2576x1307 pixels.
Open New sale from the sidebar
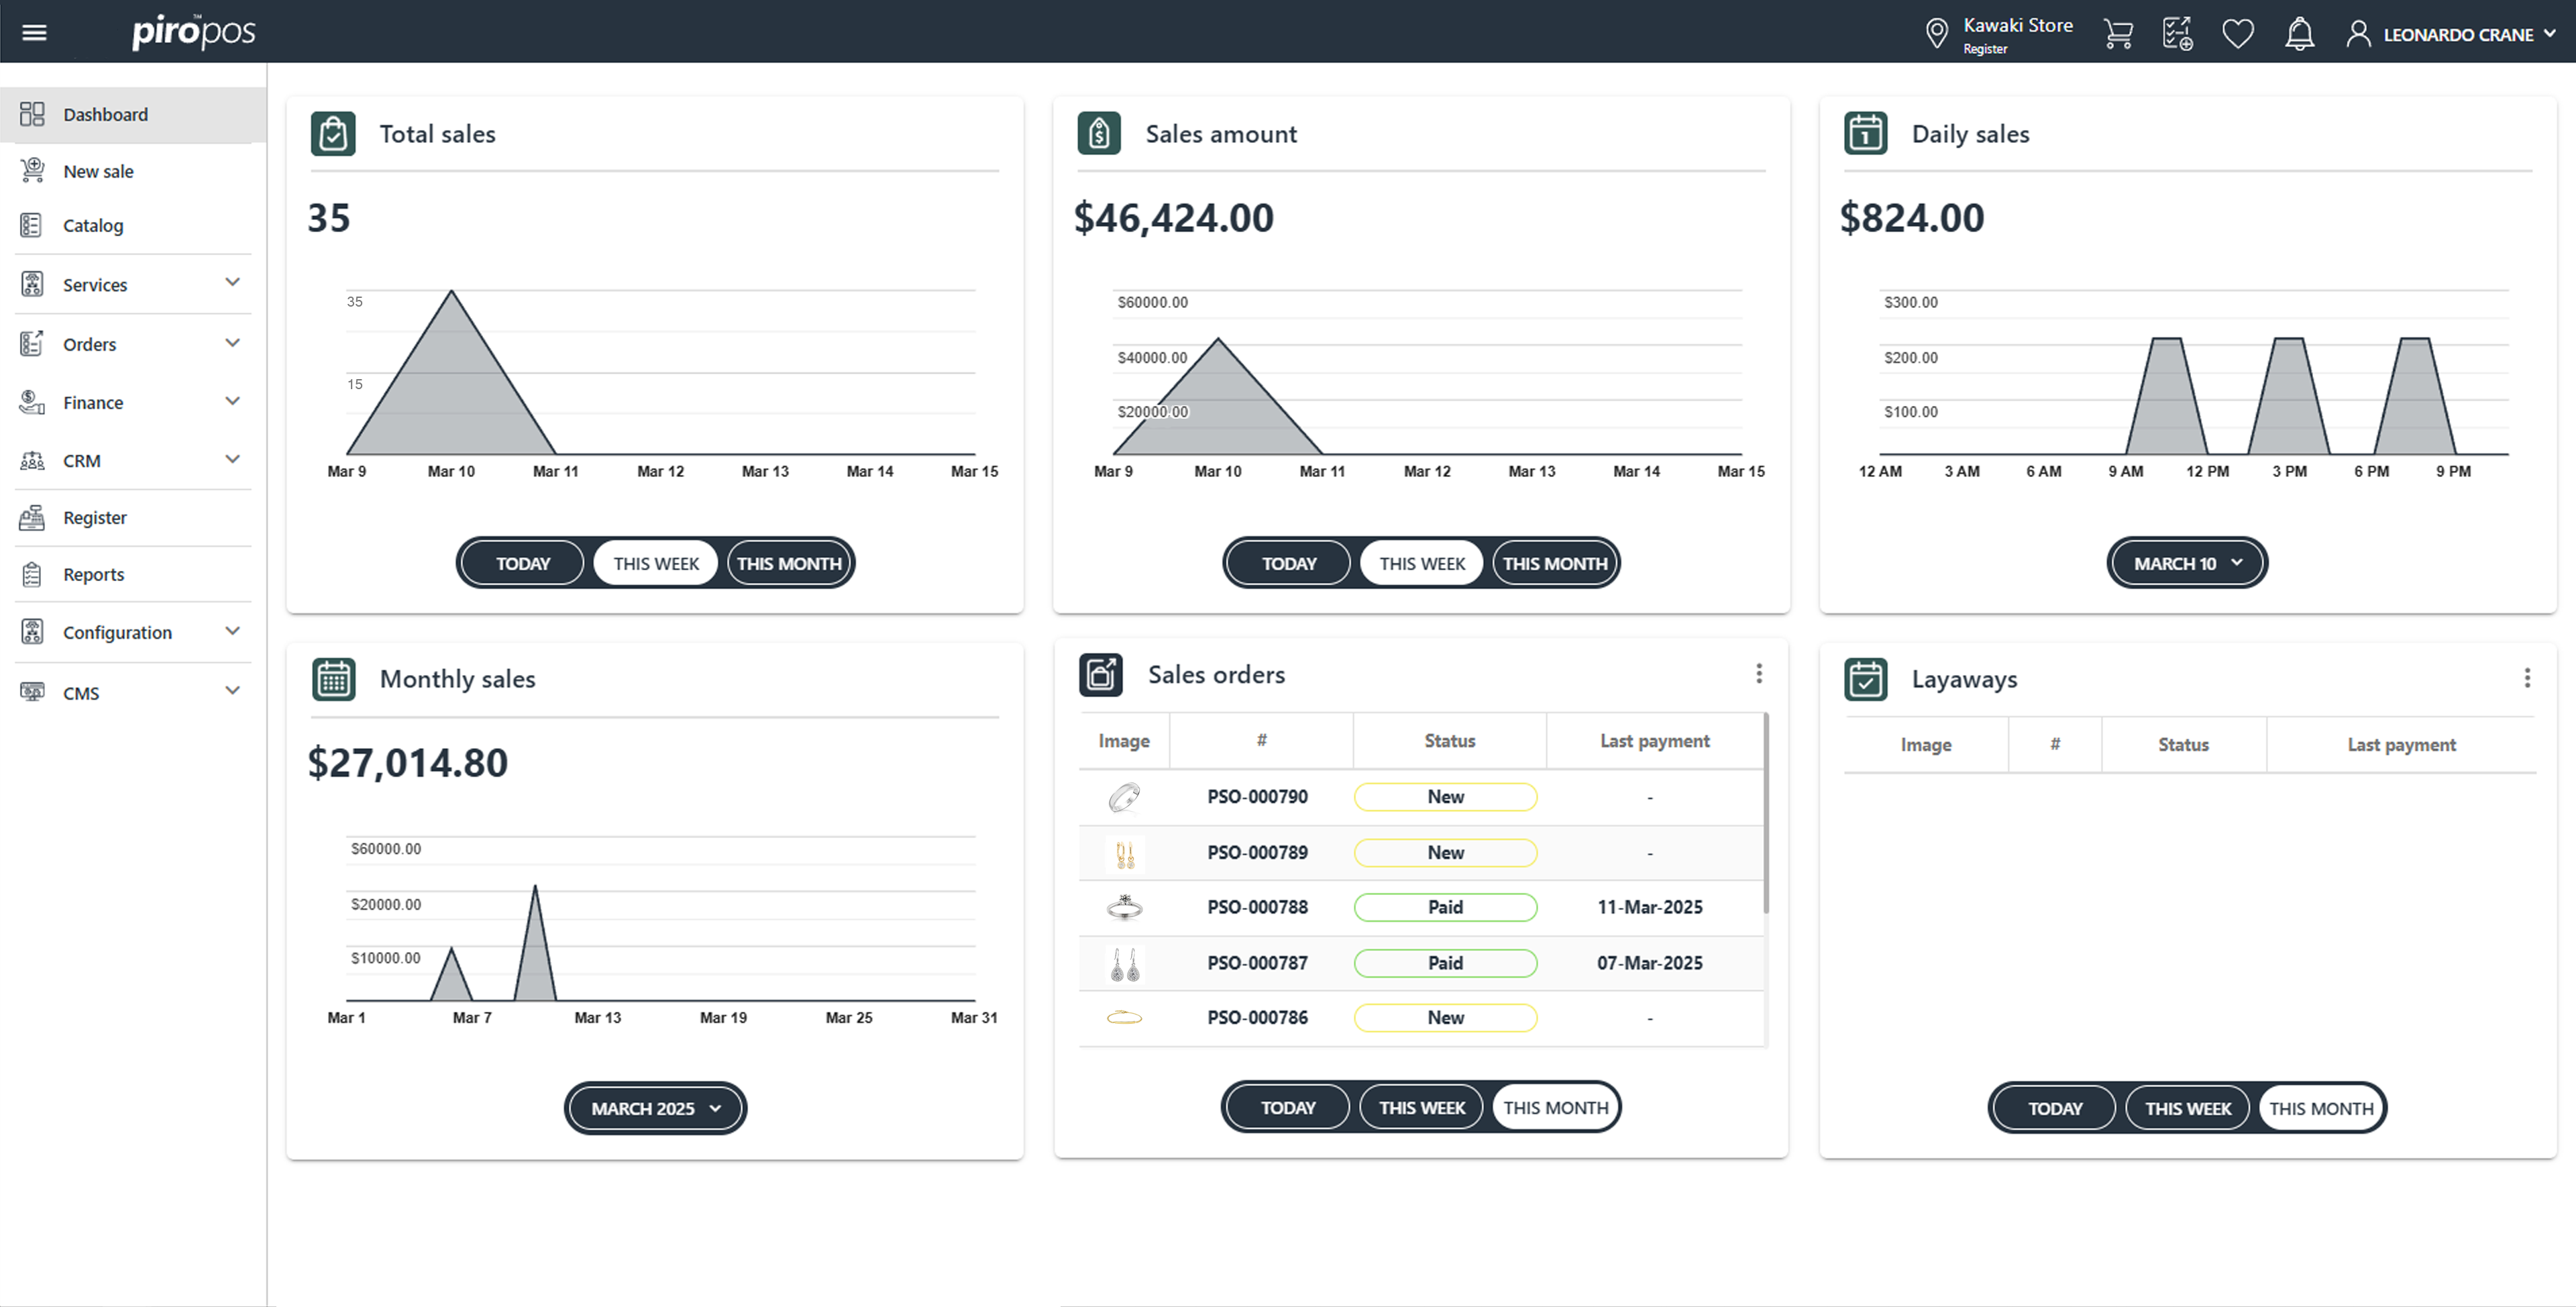click(x=98, y=171)
